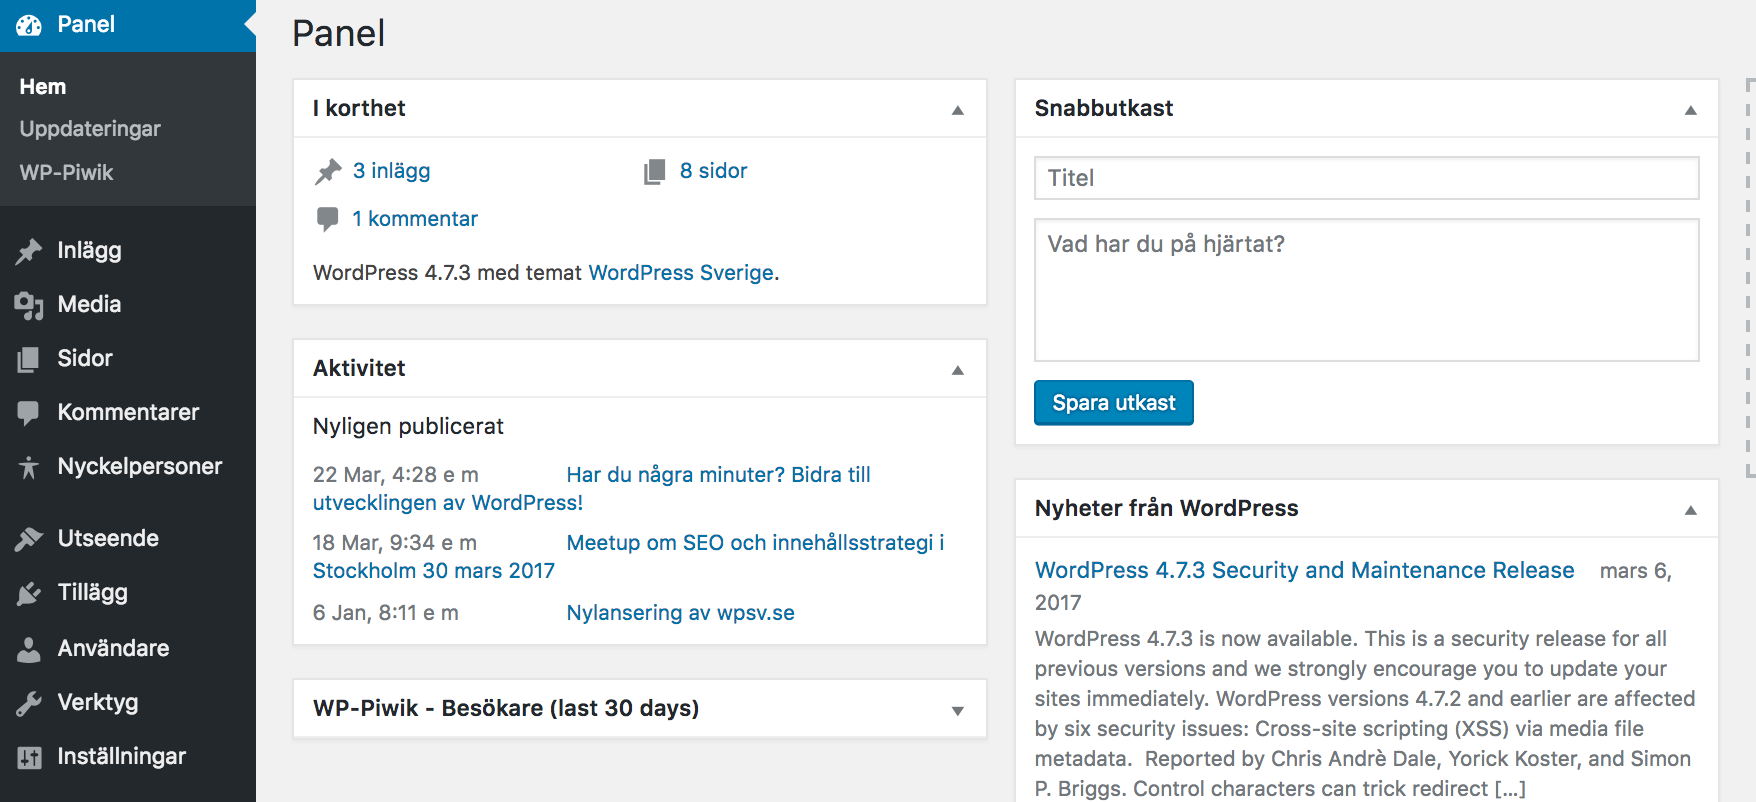Open the Användare menu
Viewport: 1756px width, 802px height.
[x=128, y=649]
